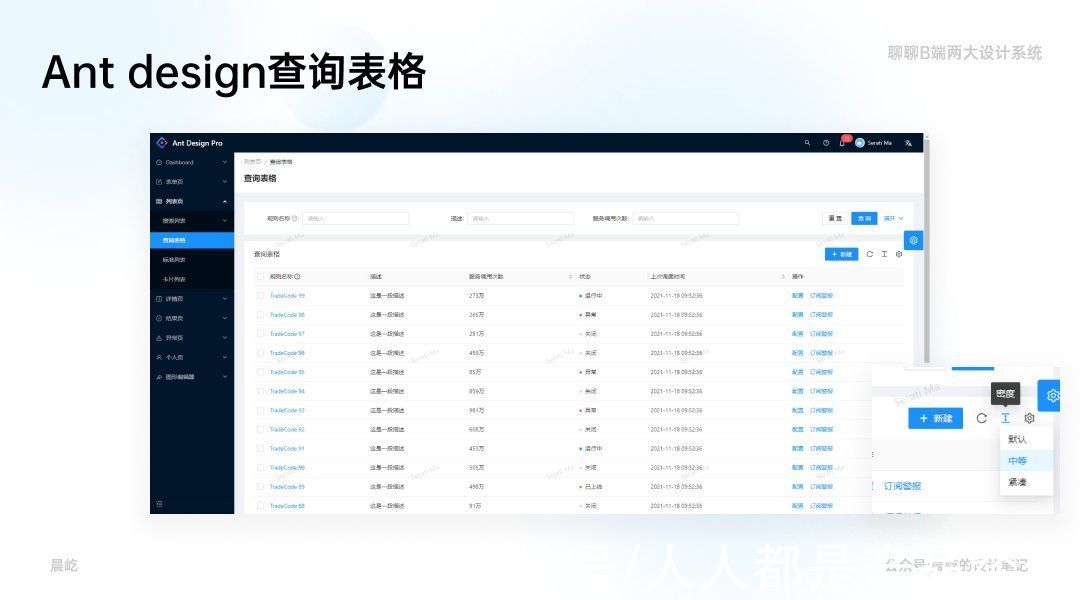
Task: Click the notification bell with red badge
Action: 843,143
